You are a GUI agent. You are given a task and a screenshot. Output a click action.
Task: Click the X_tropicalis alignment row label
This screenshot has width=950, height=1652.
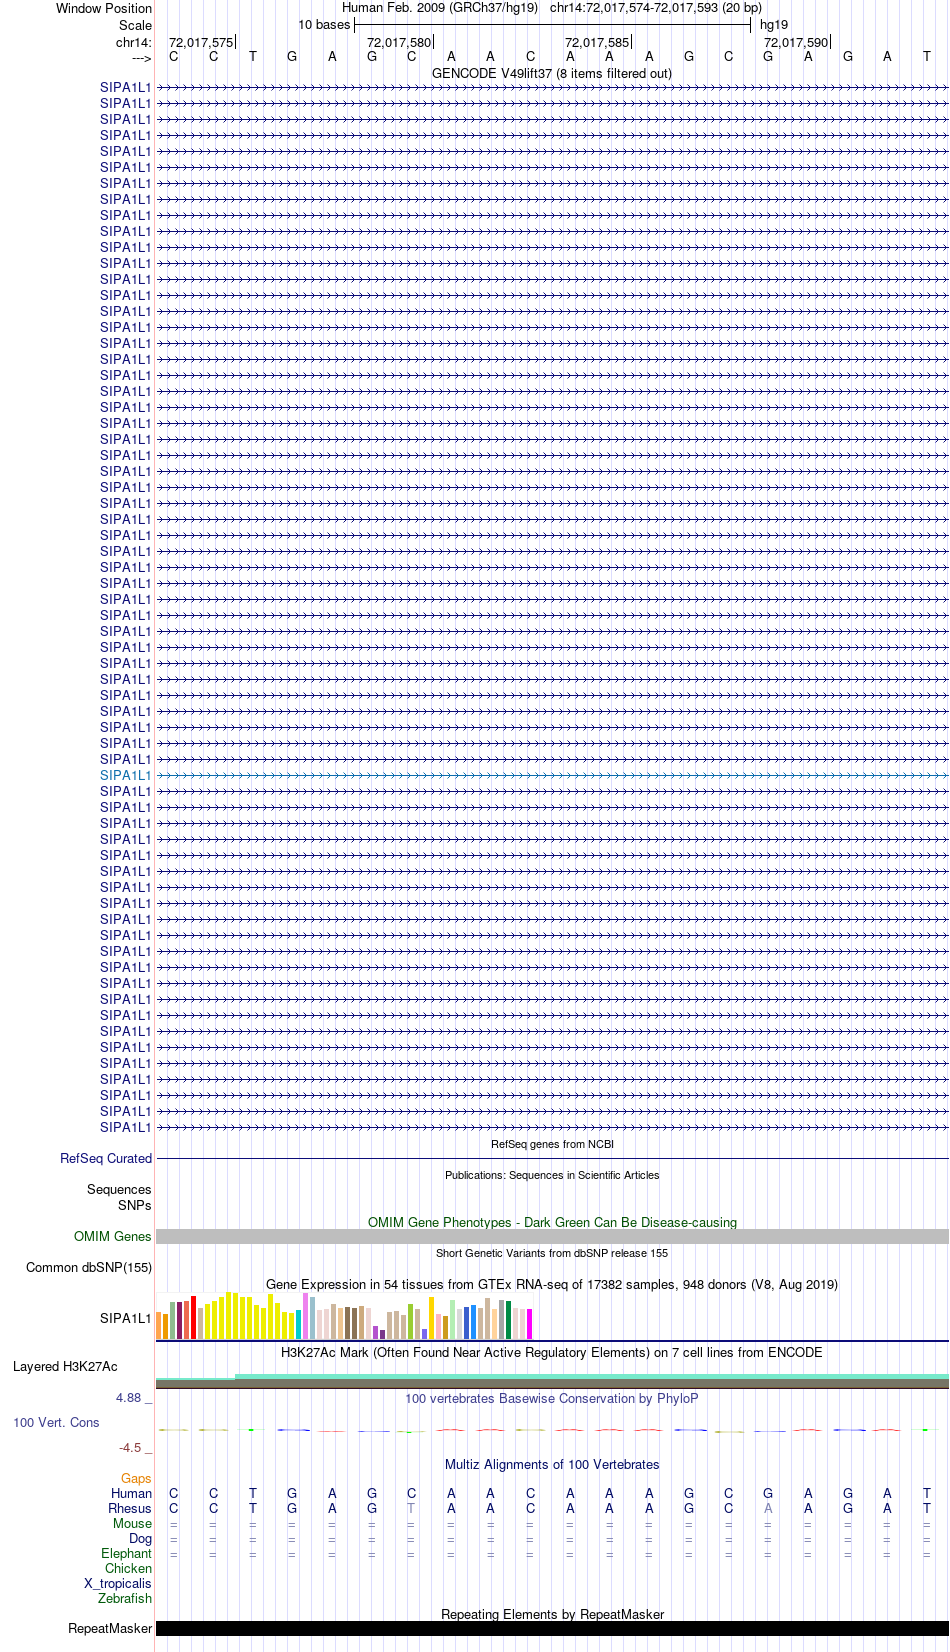118,1583
